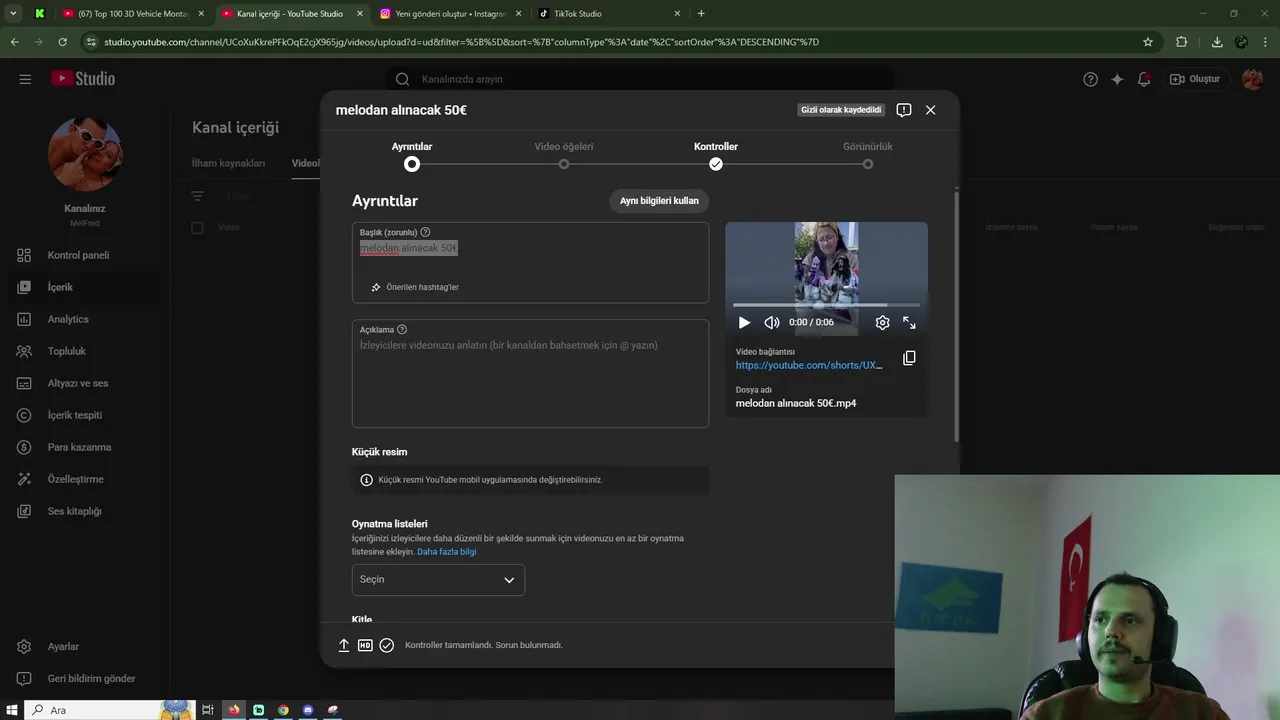Open a new browser tab with plus
The width and height of the screenshot is (1280, 720).
coord(701,14)
